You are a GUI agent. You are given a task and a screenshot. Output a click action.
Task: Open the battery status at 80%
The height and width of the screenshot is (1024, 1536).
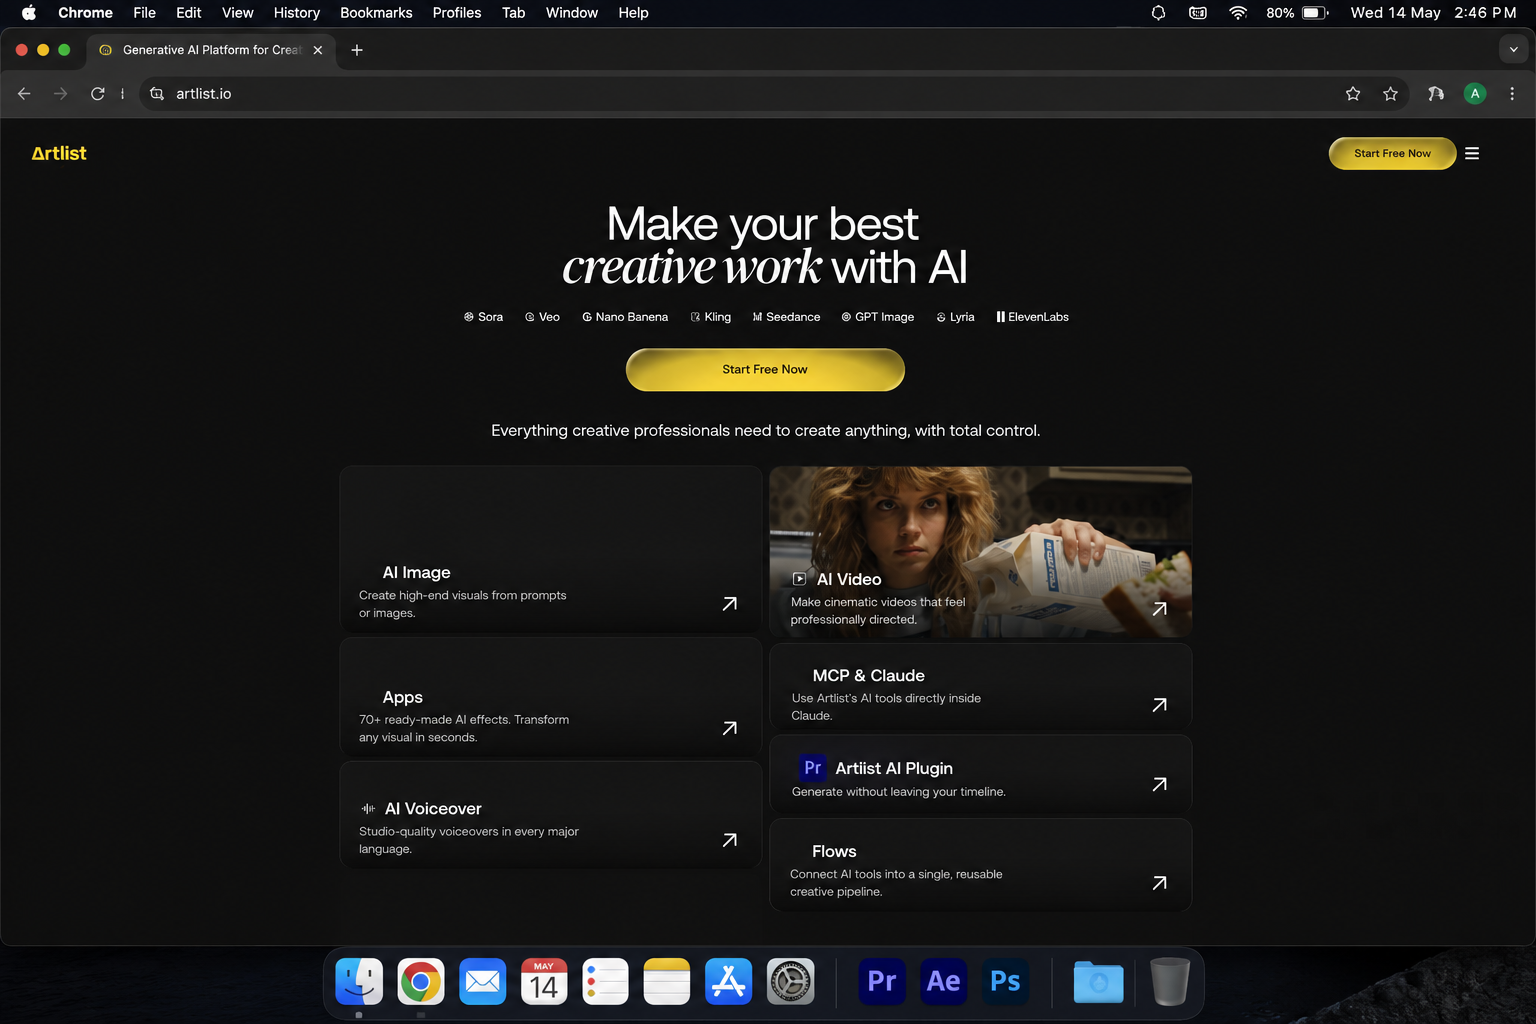(x=1297, y=13)
